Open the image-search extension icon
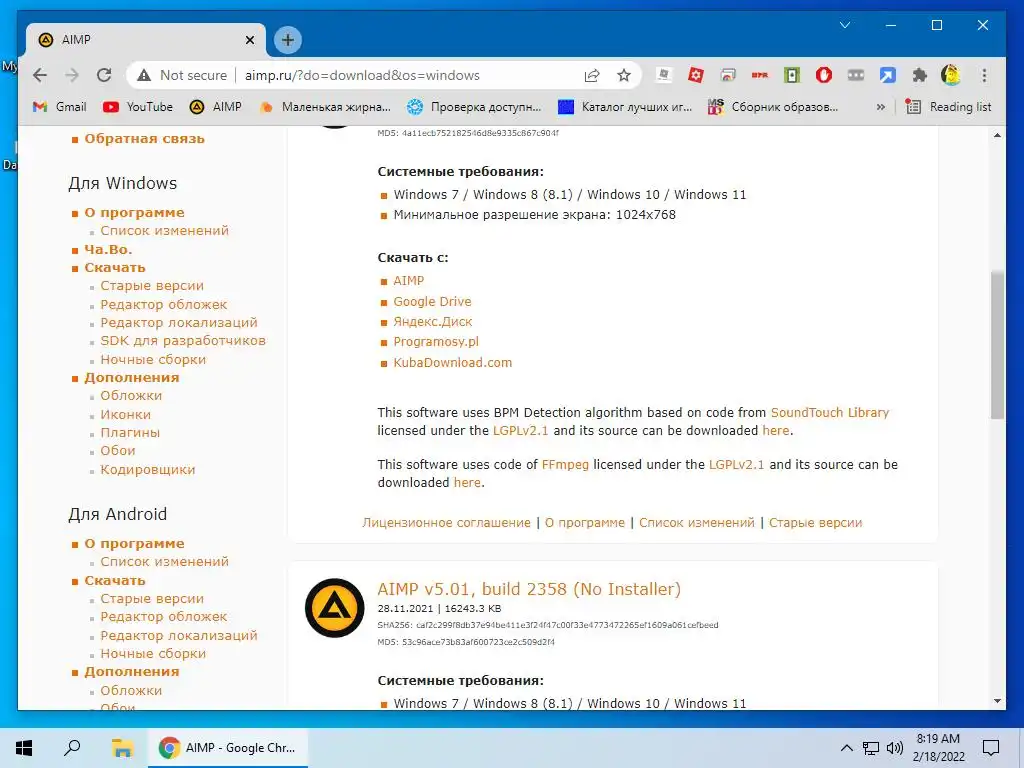Screen dimensions: 1024x768 728,75
